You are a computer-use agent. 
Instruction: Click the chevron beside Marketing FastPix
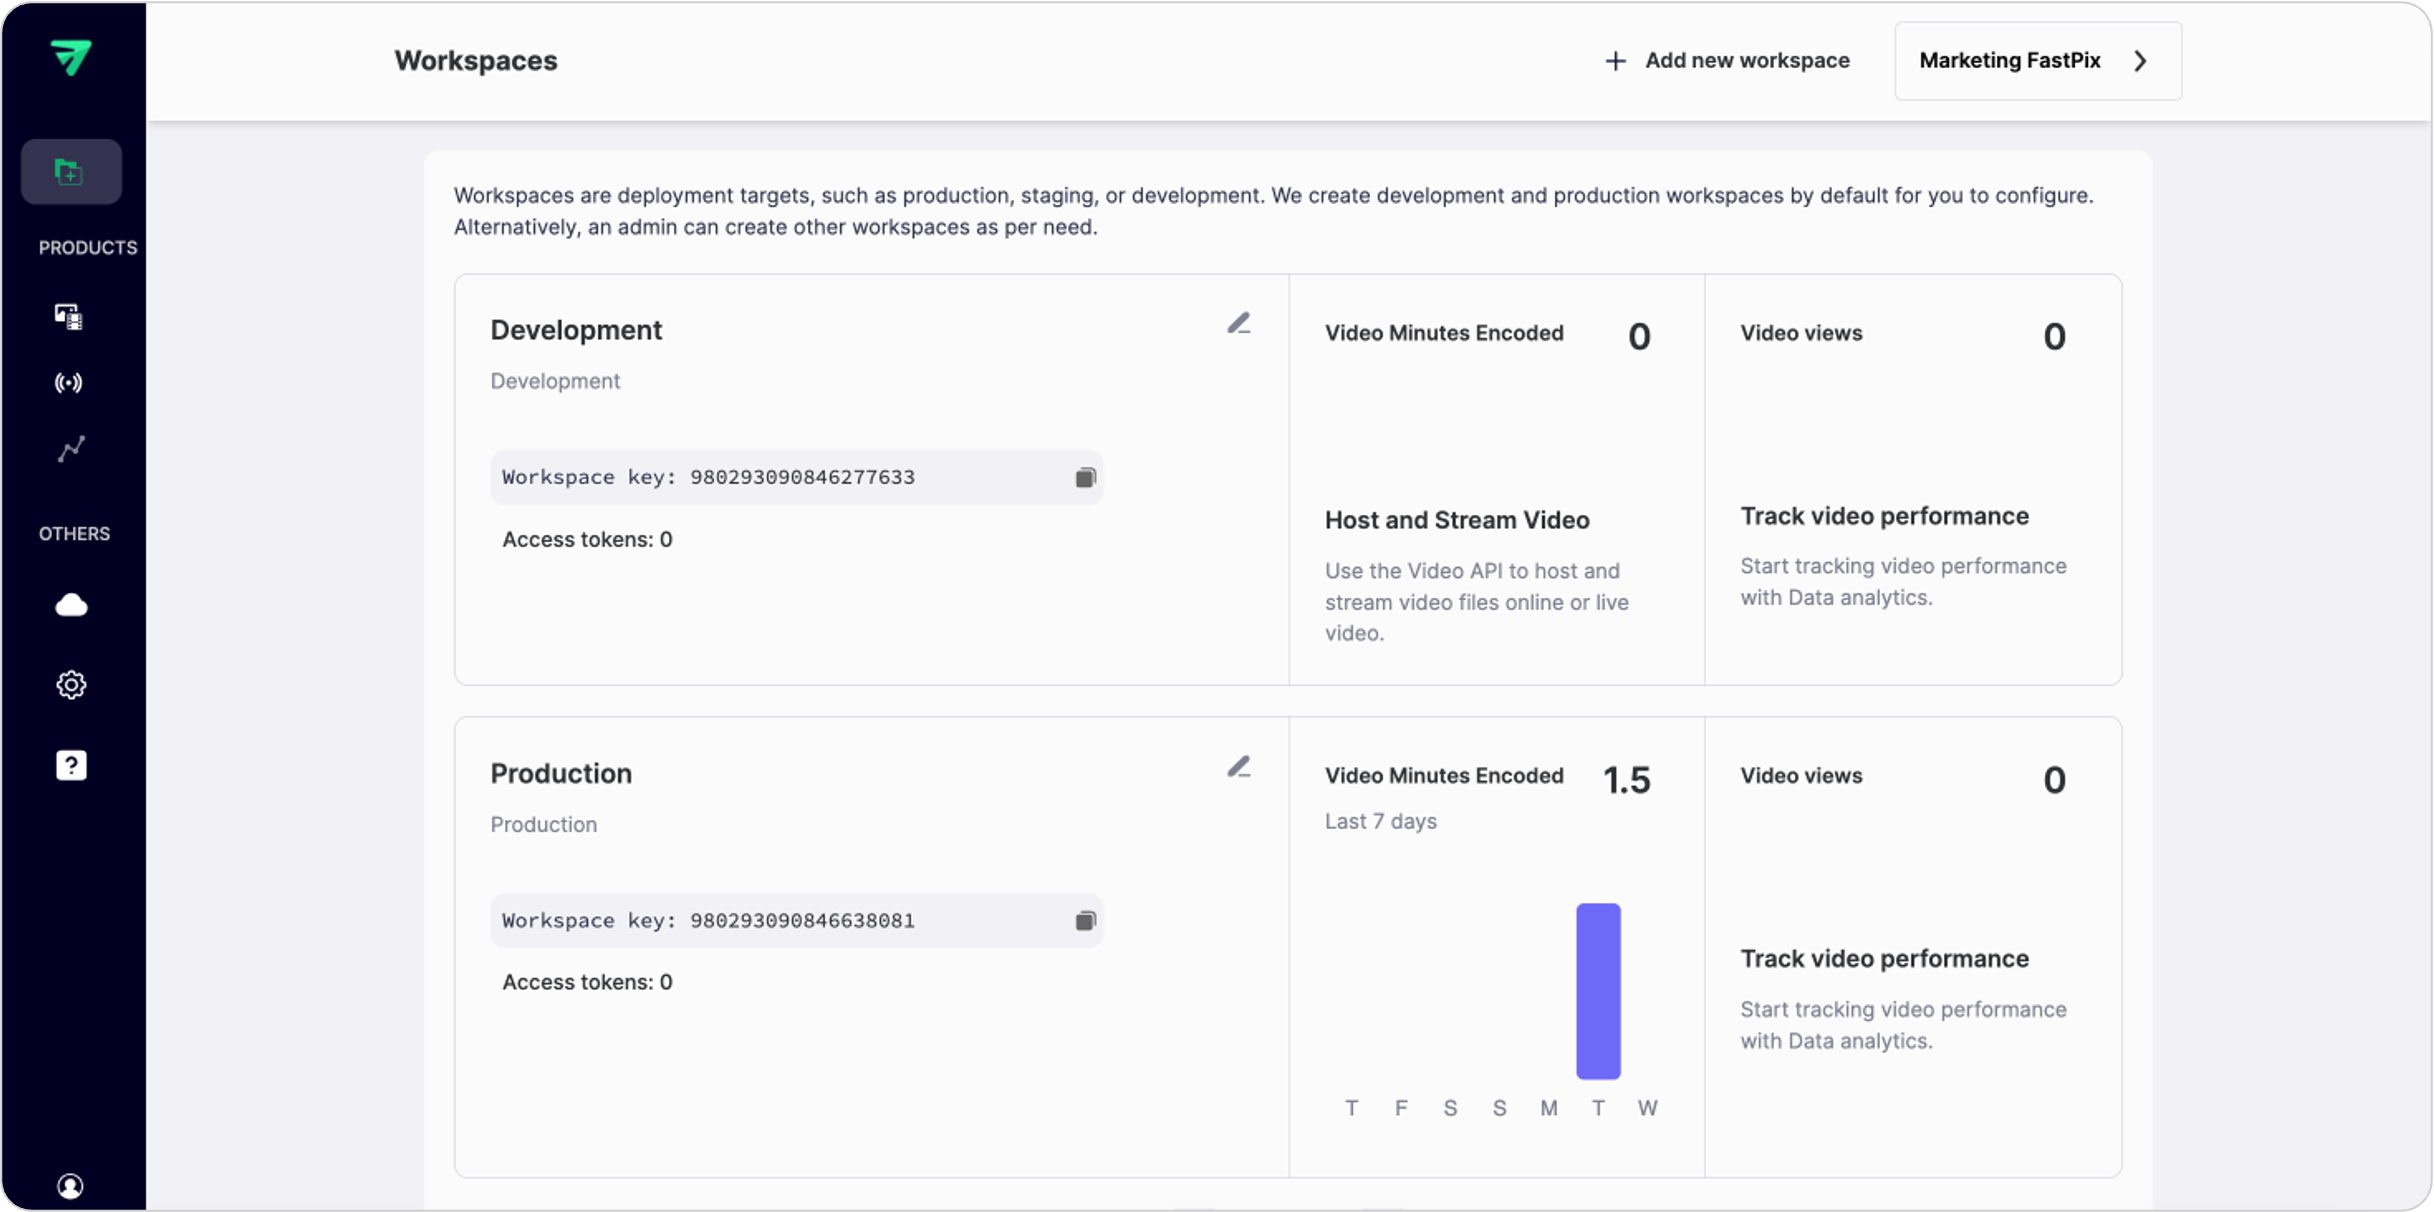click(2141, 61)
